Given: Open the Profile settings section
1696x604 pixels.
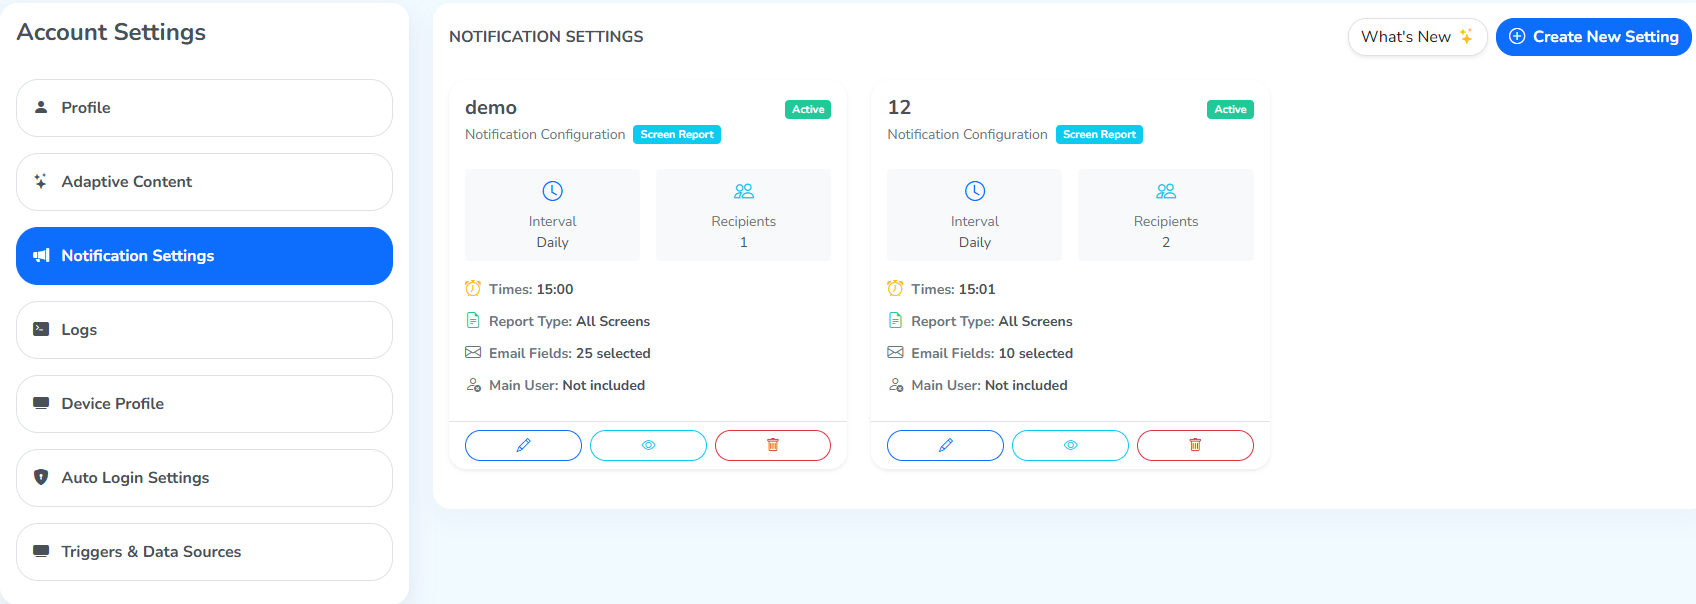Looking at the screenshot, I should (x=204, y=108).
